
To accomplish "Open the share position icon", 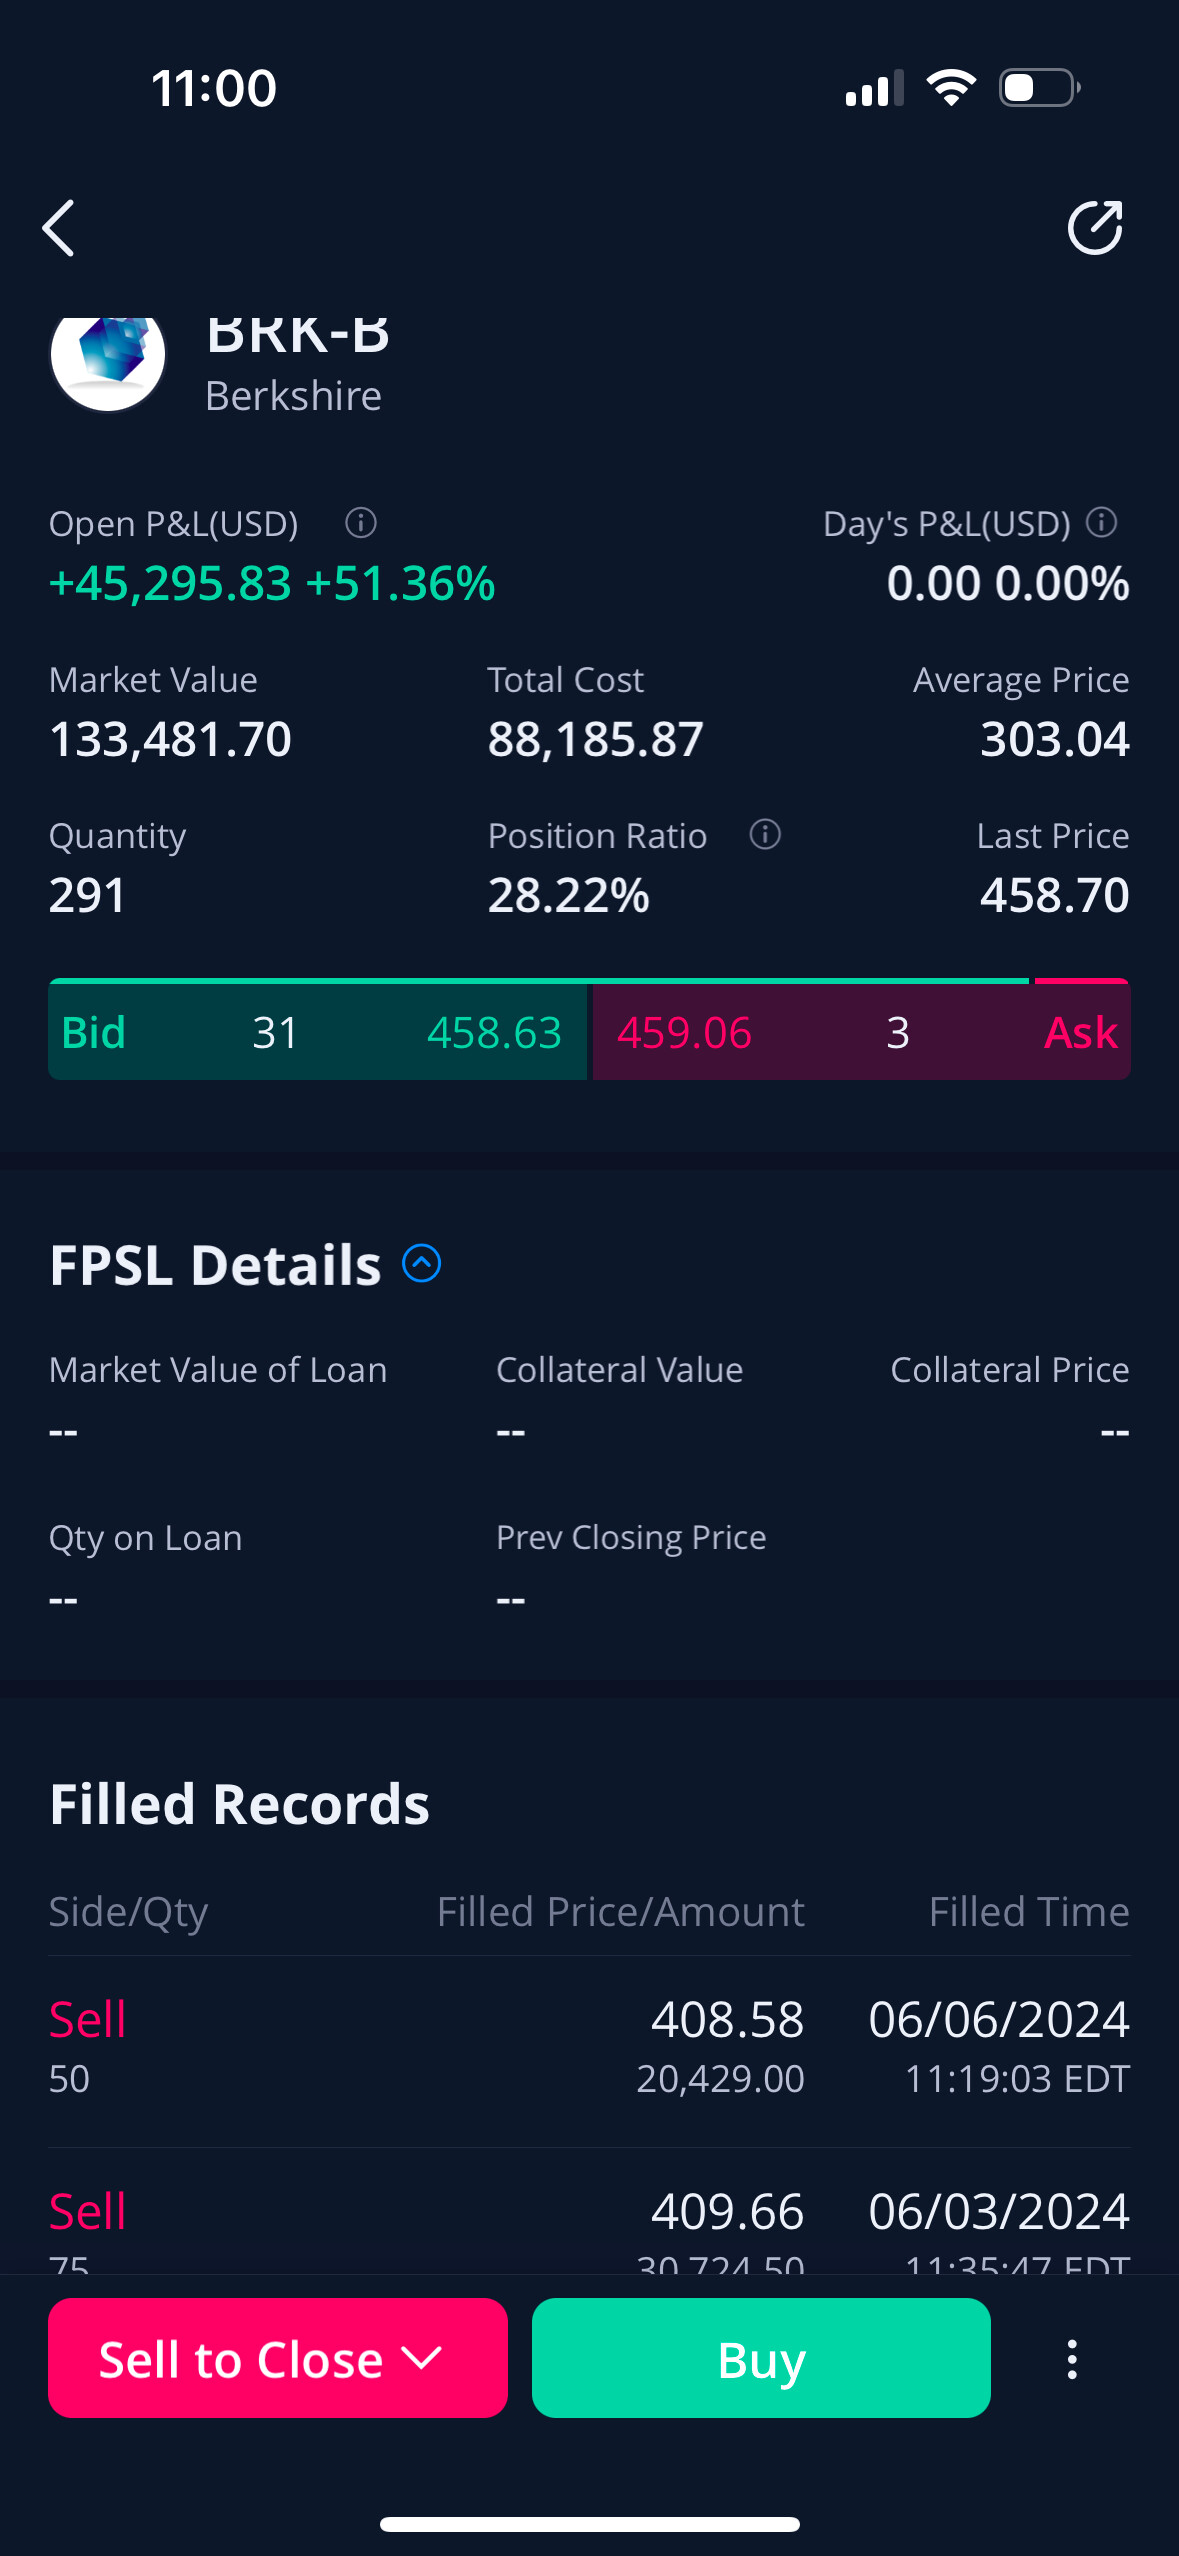I will [1094, 228].
